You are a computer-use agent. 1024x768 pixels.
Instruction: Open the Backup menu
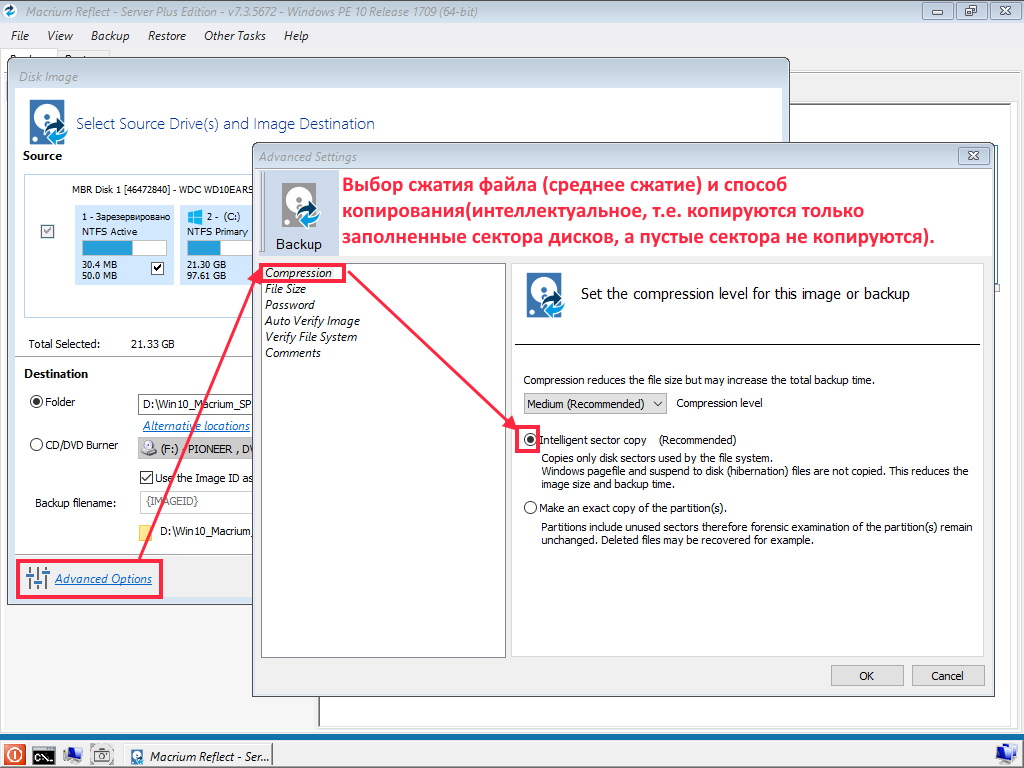pos(110,36)
